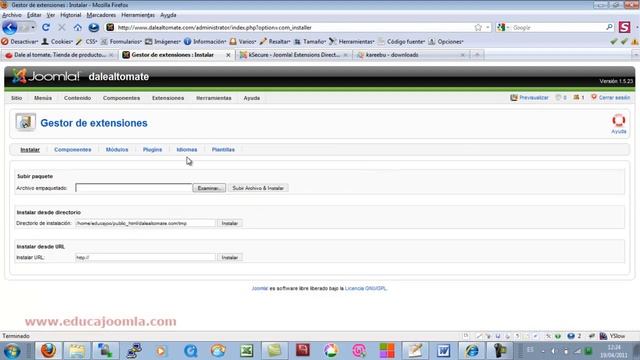Focus the Instalar URL text field
The image size is (640, 360).
tap(145, 258)
